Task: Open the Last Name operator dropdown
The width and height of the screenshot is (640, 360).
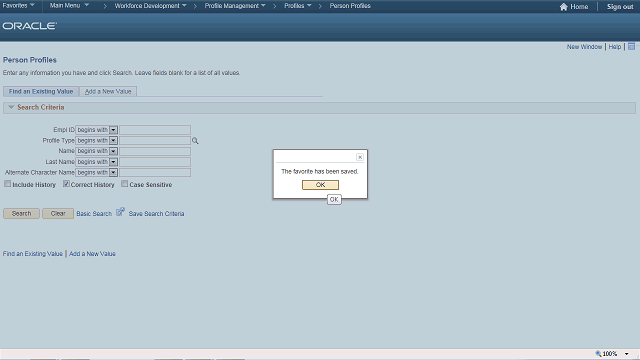Action: click(113, 162)
